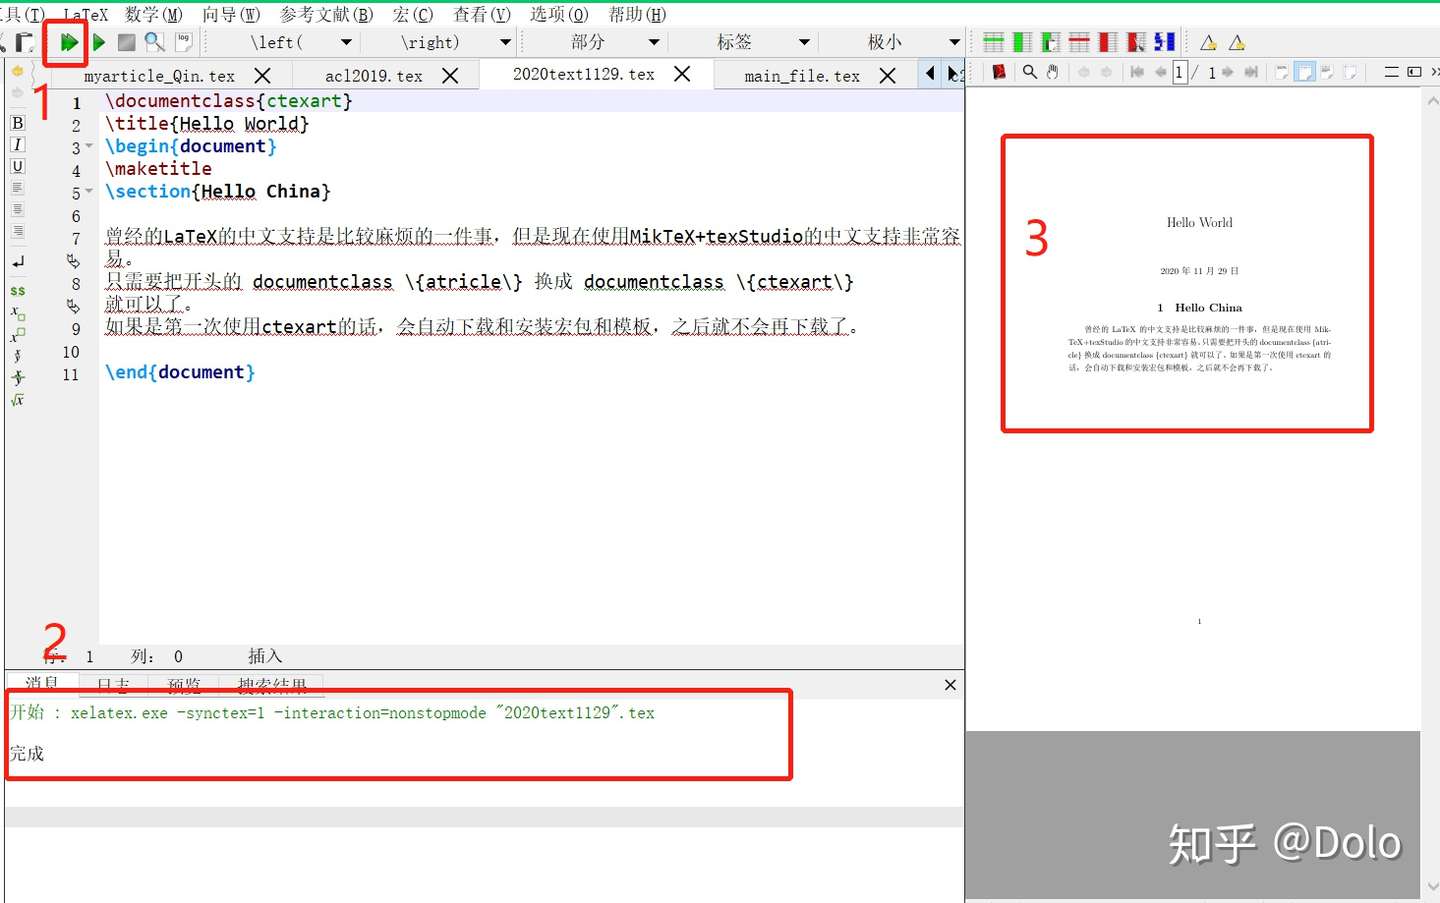
Task: Open the LaTeX menu
Action: click(x=85, y=14)
